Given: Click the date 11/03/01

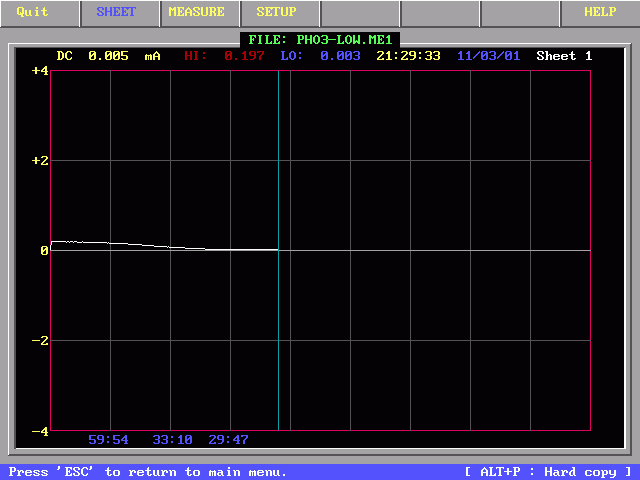Looking at the screenshot, I should coord(488,56).
